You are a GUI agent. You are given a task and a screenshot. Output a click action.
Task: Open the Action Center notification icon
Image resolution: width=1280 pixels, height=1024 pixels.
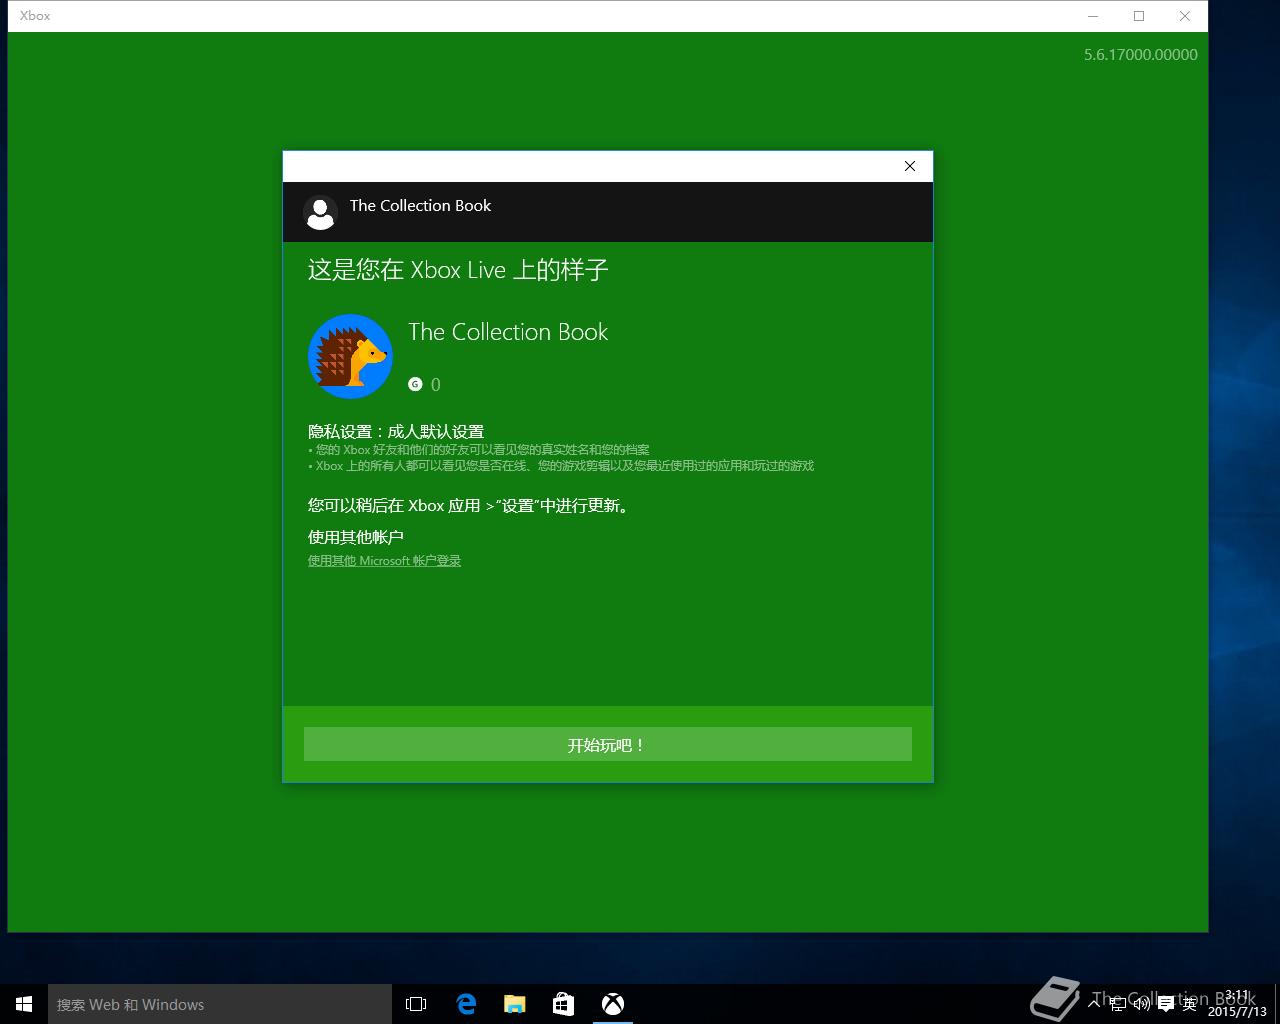[x=1166, y=1004]
